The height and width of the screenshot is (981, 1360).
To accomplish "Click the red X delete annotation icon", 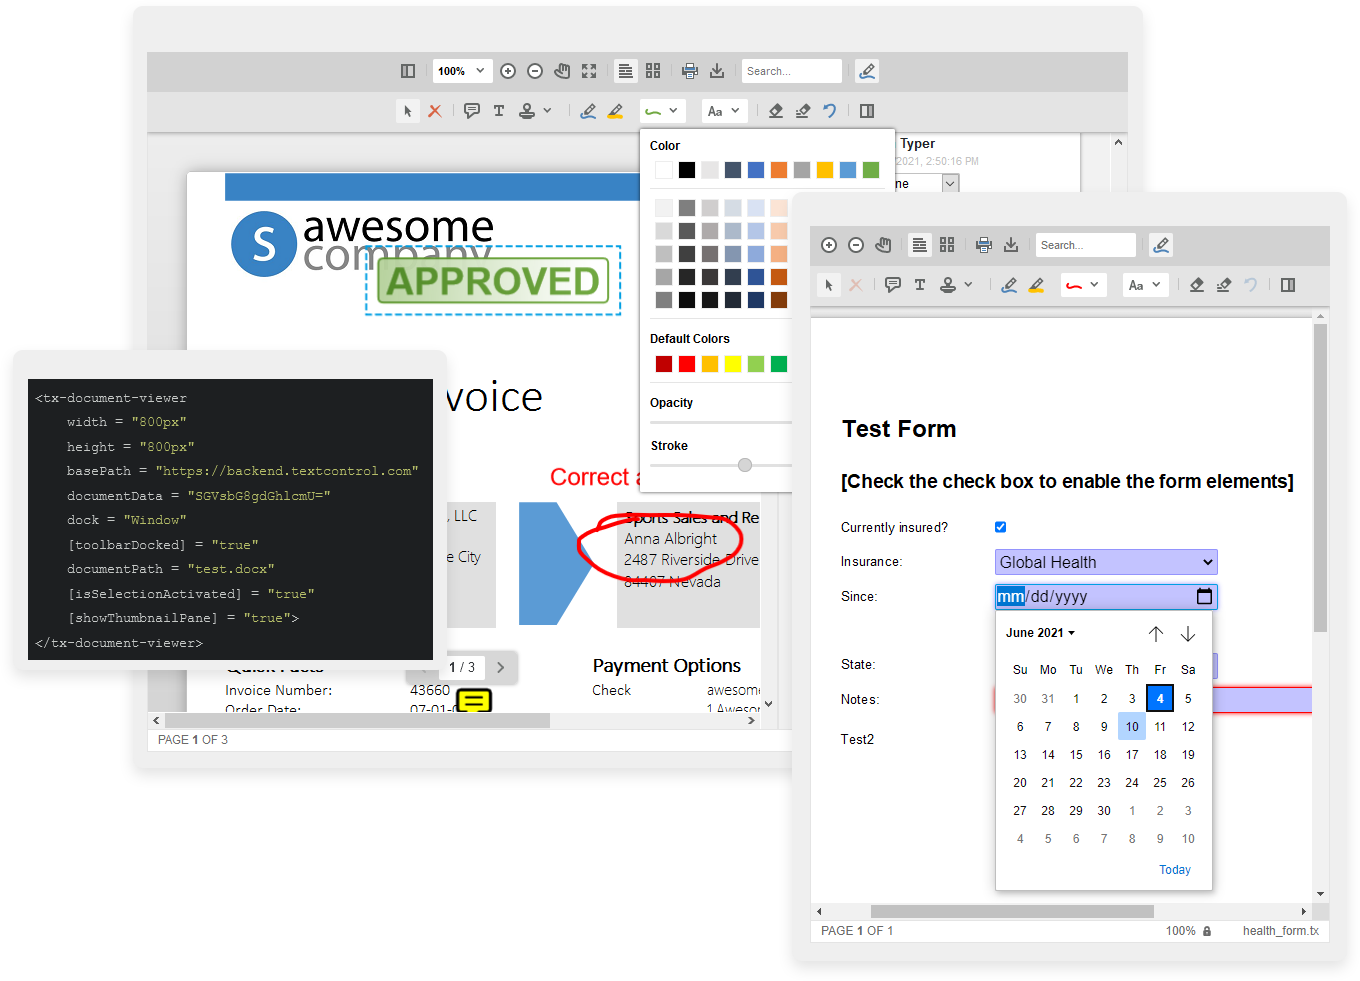I will 434,111.
